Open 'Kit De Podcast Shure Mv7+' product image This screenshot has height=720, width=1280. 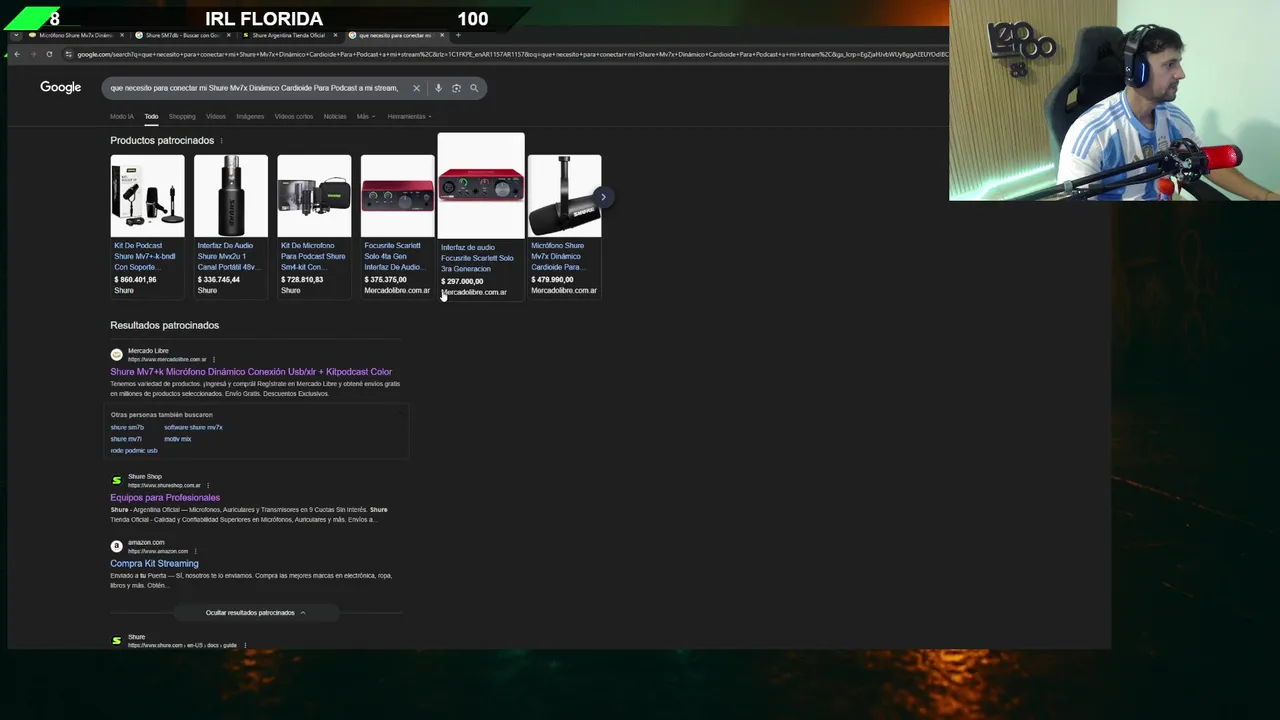pos(147,196)
